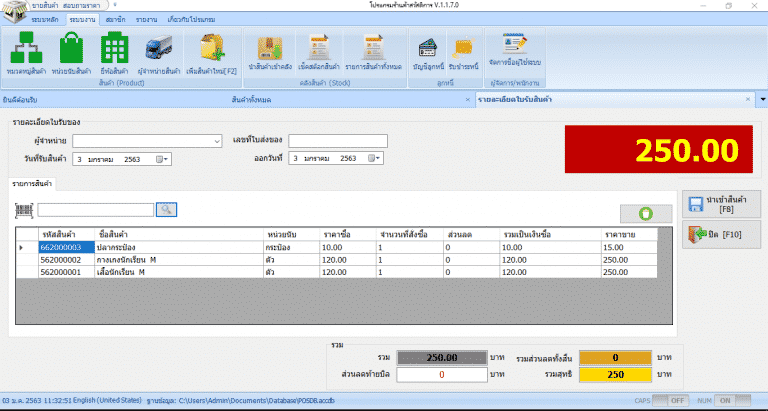Image resolution: width=768 pixels, height=411 pixels.
Task: Click the หน่วยนับสินค้า shopping bag icon
Action: pyautogui.click(x=71, y=50)
